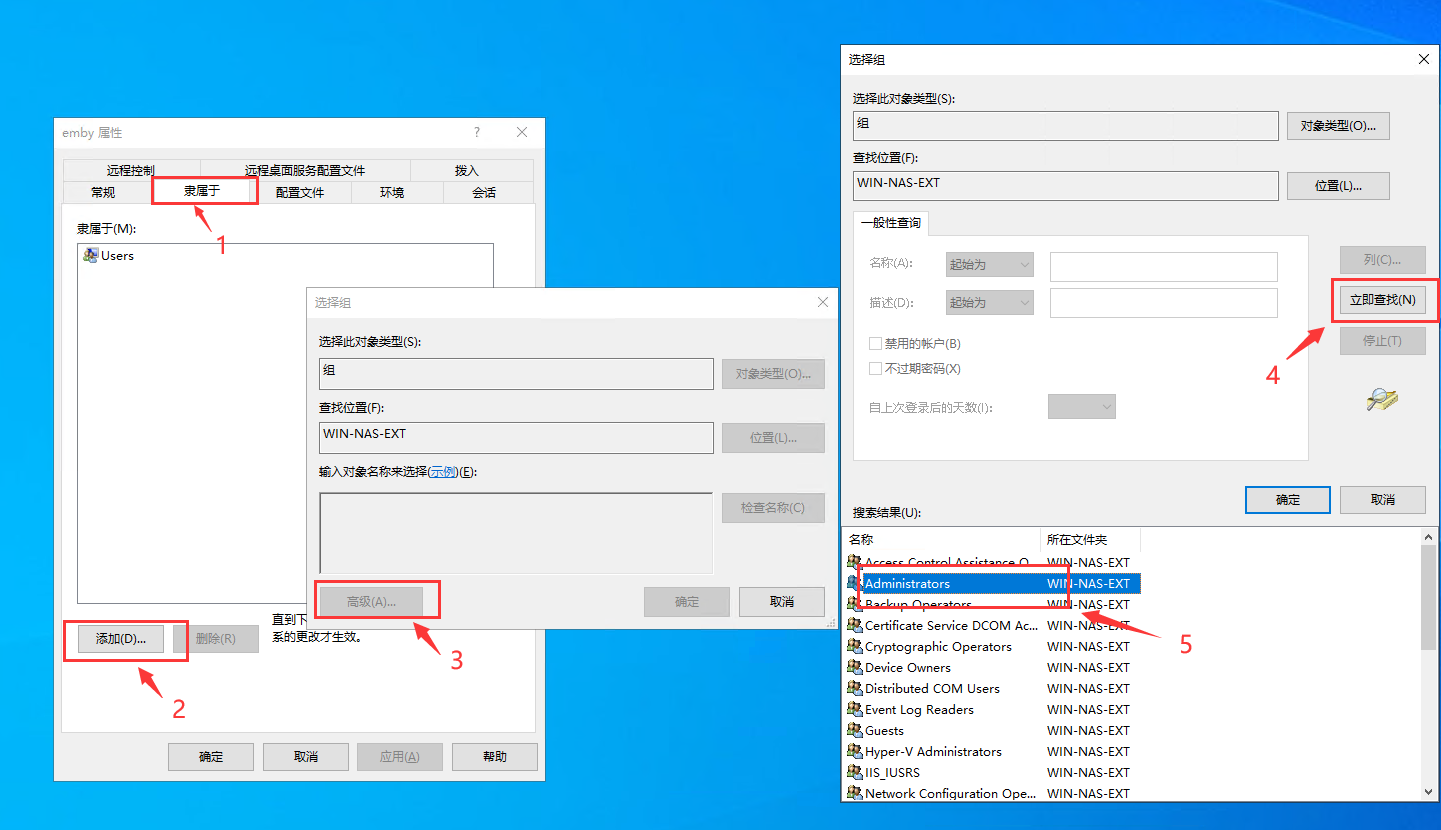Click the Cryptographic Operators group icon

(x=854, y=647)
